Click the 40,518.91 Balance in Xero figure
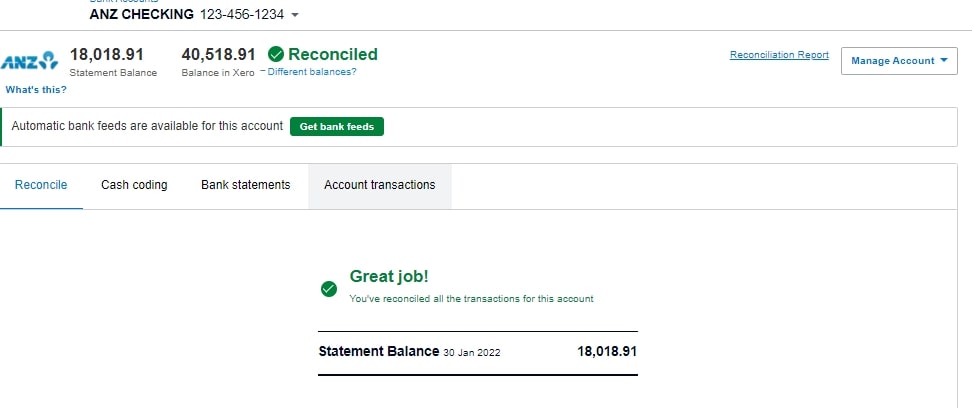The width and height of the screenshot is (972, 408). click(x=218, y=54)
